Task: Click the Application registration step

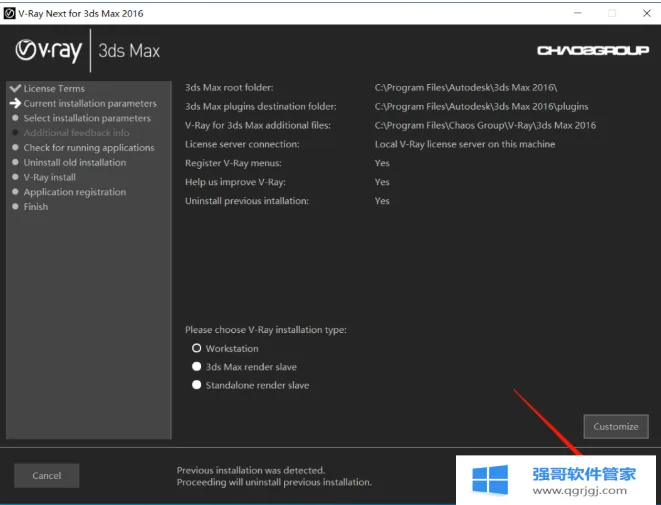Action: [x=75, y=192]
